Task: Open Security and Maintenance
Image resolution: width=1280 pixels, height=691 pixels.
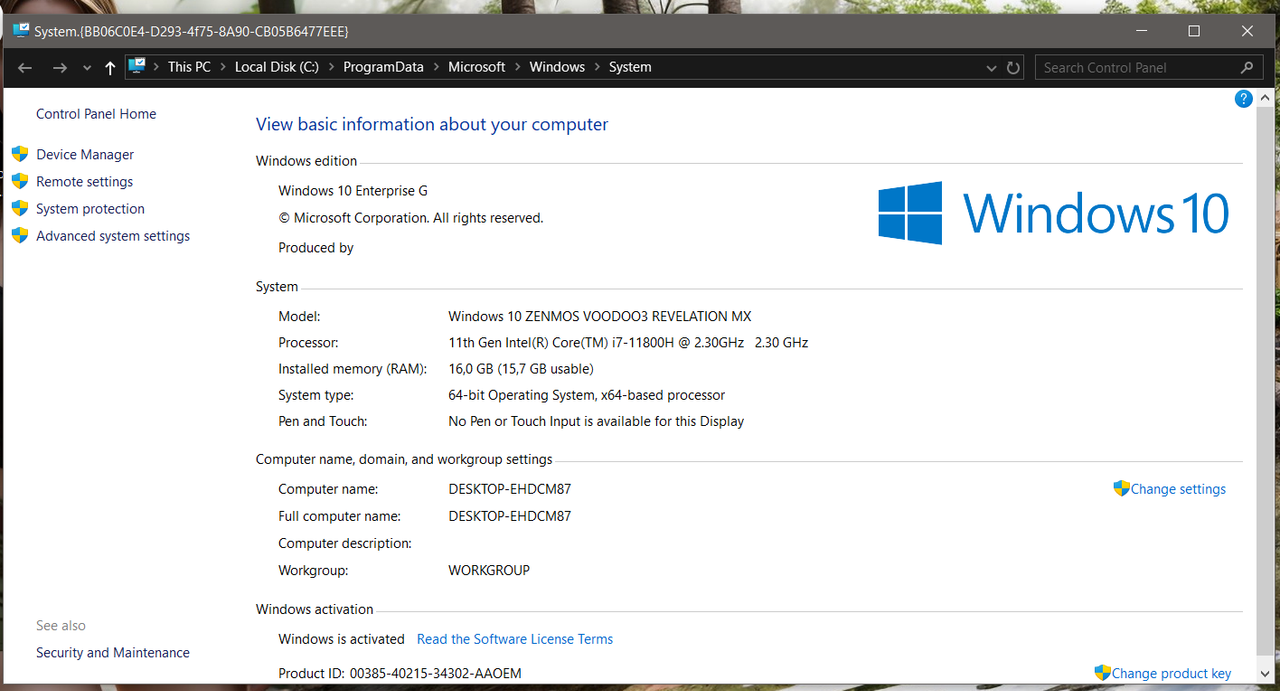Action: 113,652
